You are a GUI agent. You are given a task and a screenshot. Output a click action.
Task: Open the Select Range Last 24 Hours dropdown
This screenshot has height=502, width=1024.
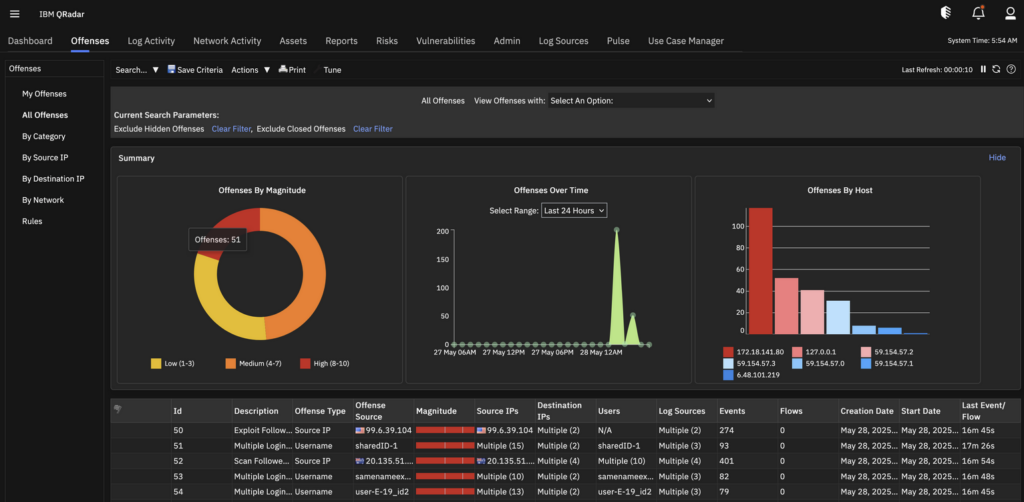pyautogui.click(x=574, y=210)
